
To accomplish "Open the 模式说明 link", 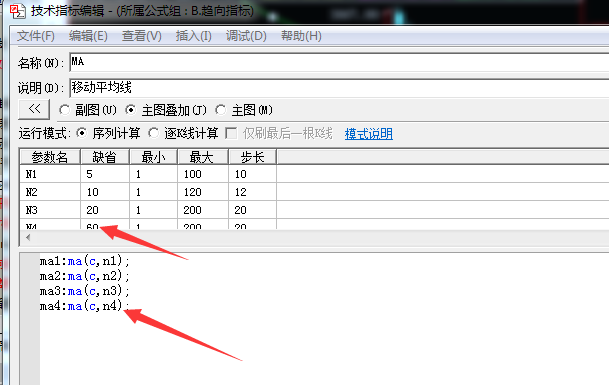I will [x=369, y=134].
